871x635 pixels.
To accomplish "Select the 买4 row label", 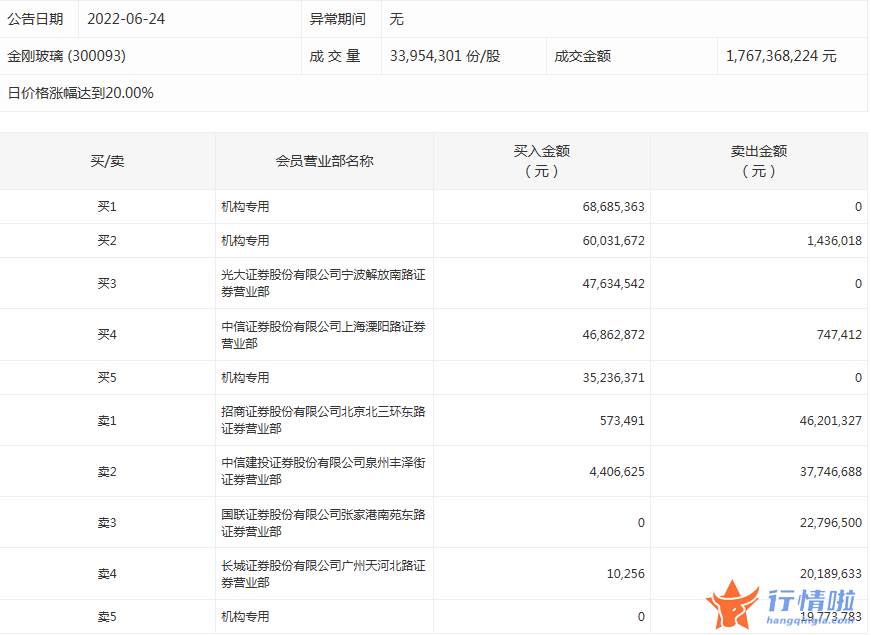I will coord(107,334).
